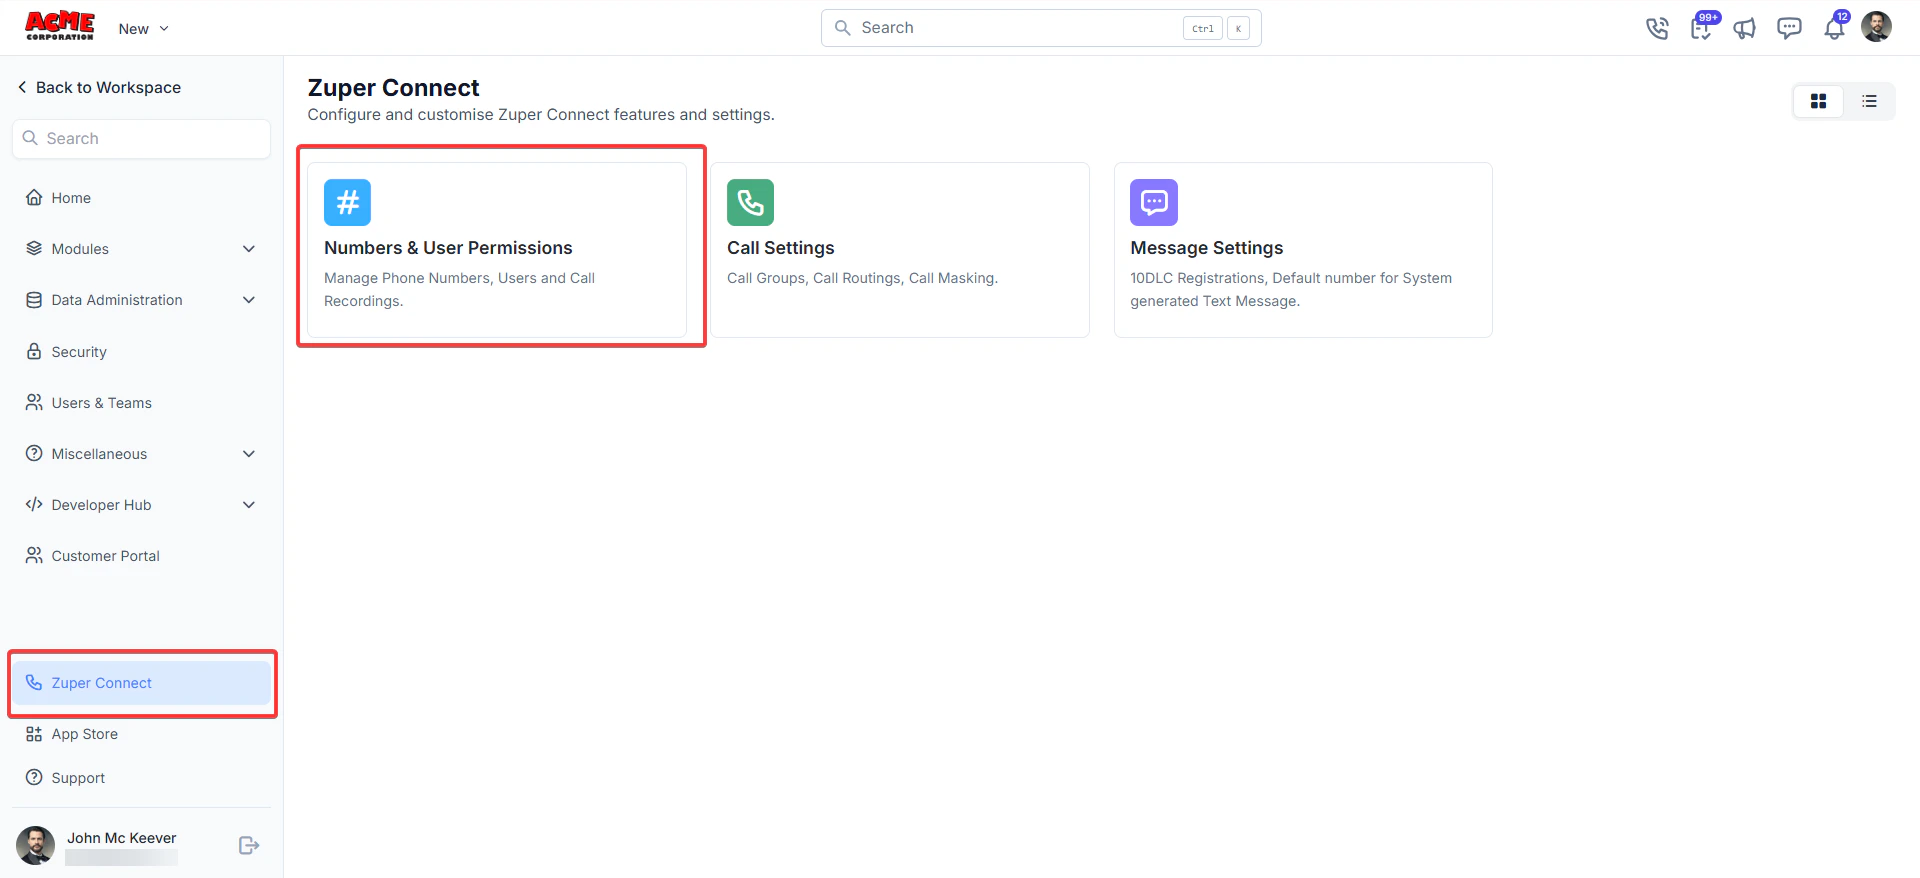The height and width of the screenshot is (878, 1920).
Task: Open the chat messages icon in header
Action: [1789, 28]
